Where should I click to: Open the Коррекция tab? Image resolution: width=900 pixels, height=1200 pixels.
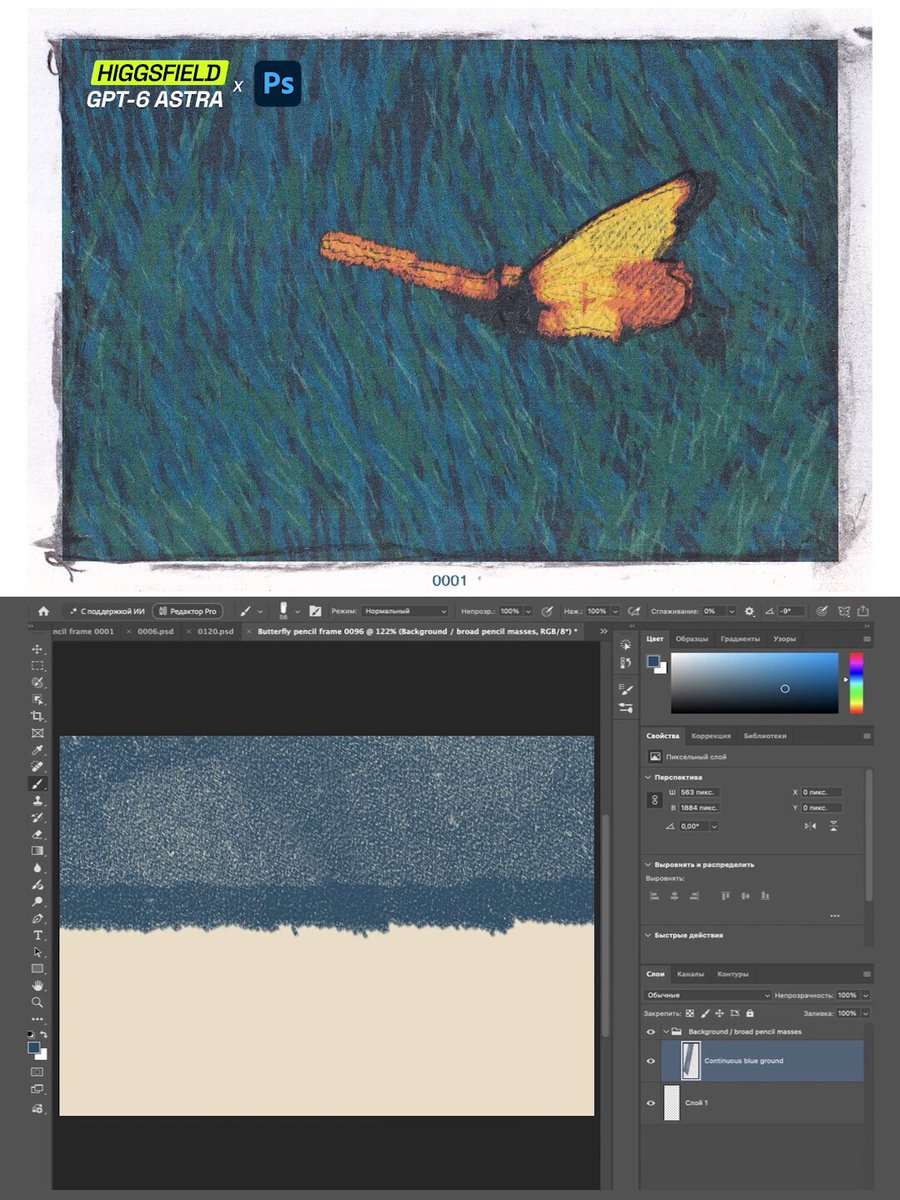pyautogui.click(x=711, y=736)
